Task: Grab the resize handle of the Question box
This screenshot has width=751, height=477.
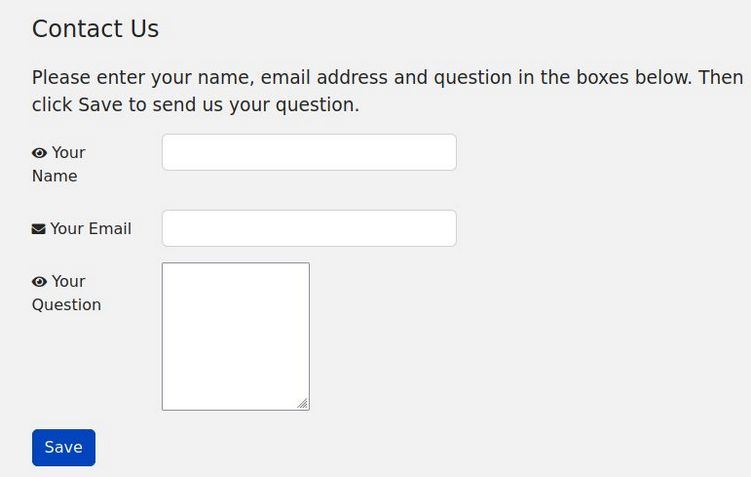Action: (302, 403)
